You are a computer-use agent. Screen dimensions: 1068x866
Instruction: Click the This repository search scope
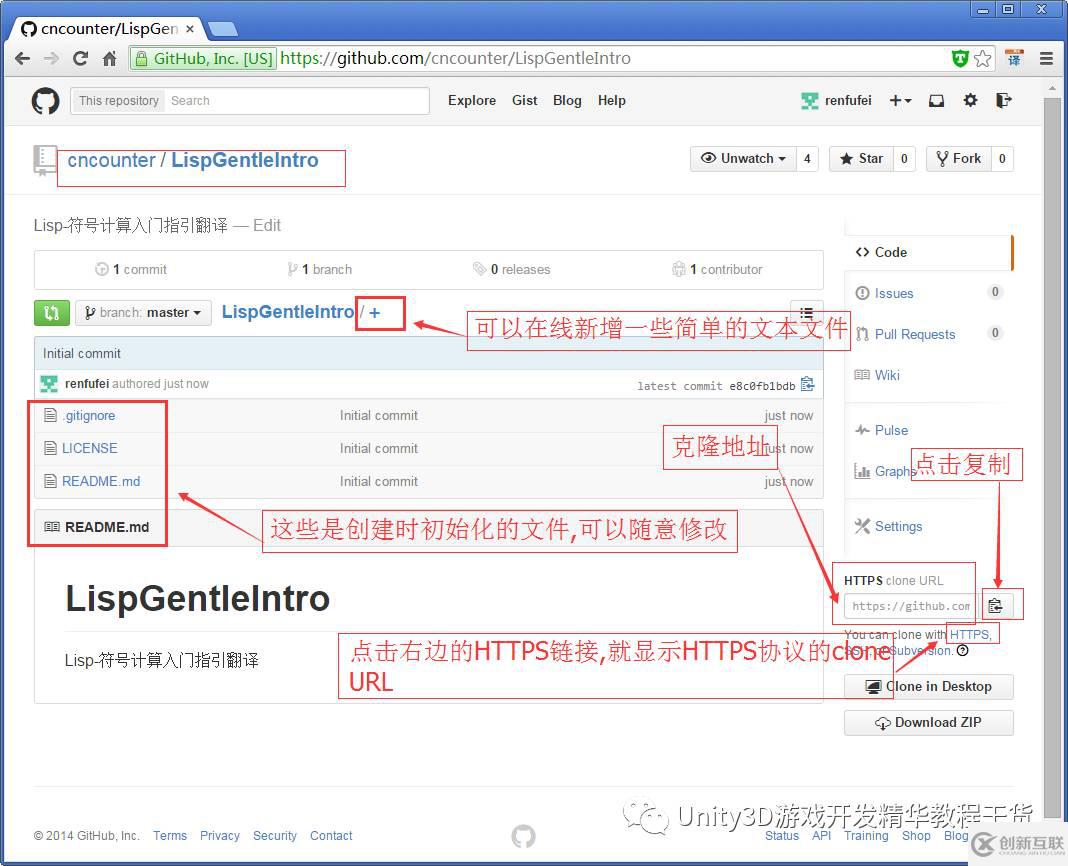119,101
